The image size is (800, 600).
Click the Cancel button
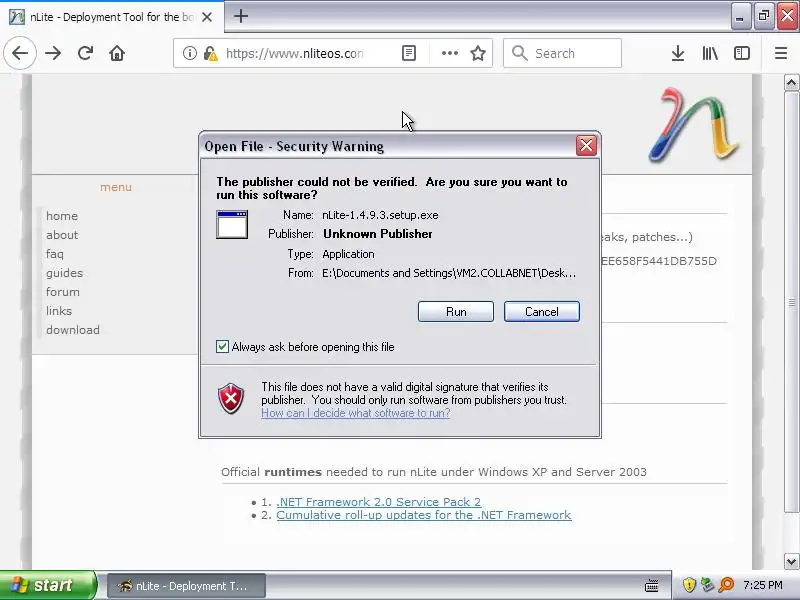541,312
